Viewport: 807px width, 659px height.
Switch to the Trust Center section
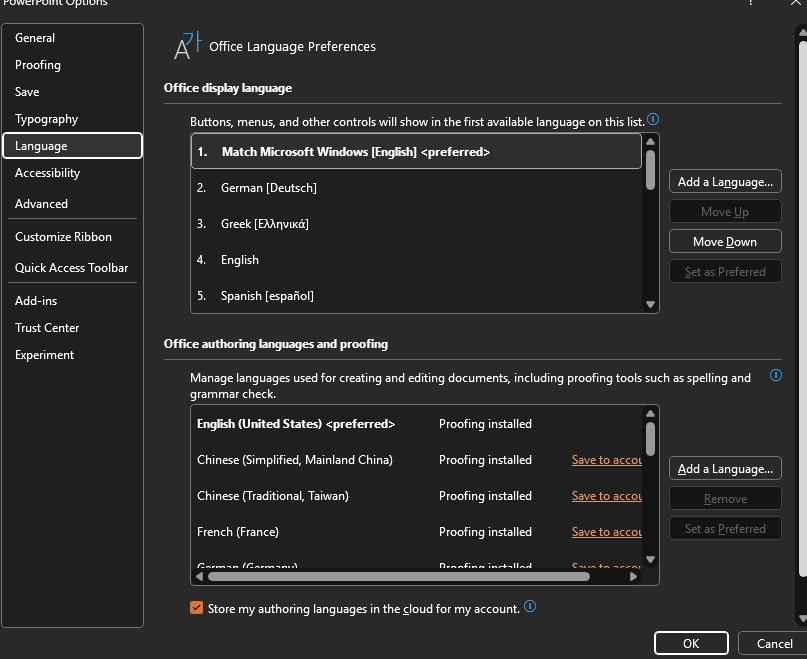pyautogui.click(x=47, y=327)
